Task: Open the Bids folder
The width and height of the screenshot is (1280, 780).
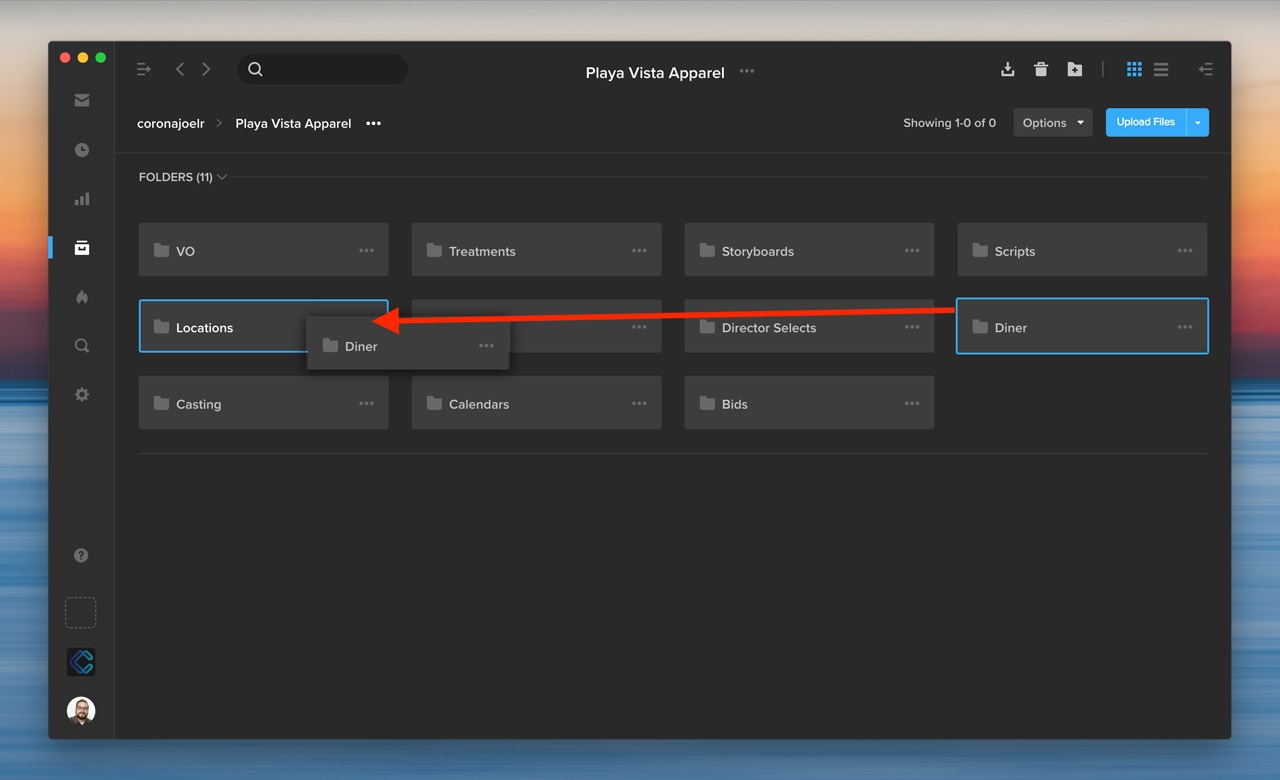Action: [x=809, y=403]
